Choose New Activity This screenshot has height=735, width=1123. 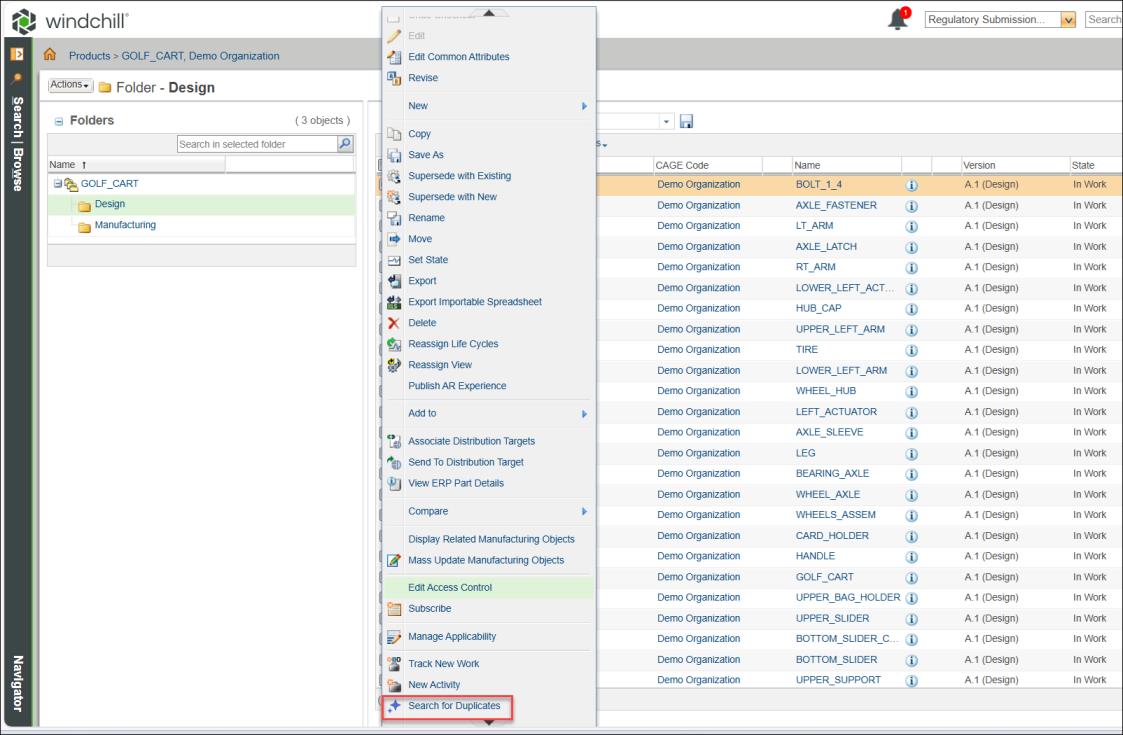[434, 685]
